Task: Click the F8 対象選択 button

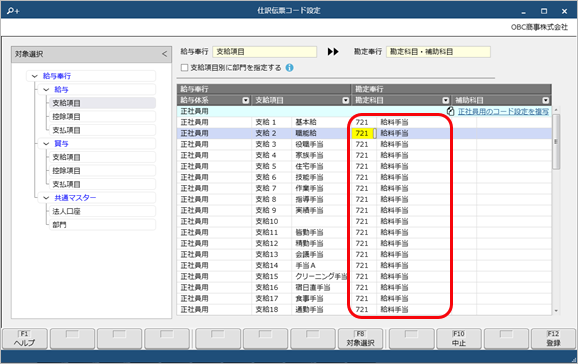Action: 360,339
